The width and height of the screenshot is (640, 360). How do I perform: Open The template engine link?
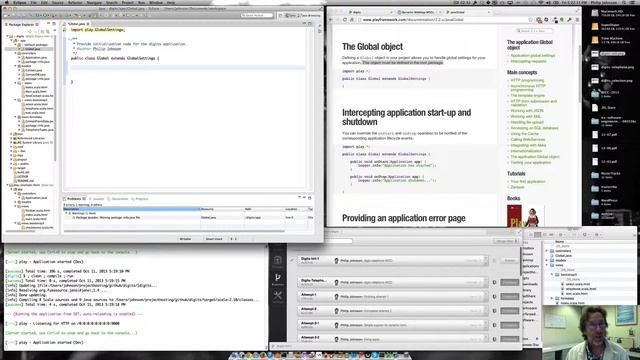[528, 95]
